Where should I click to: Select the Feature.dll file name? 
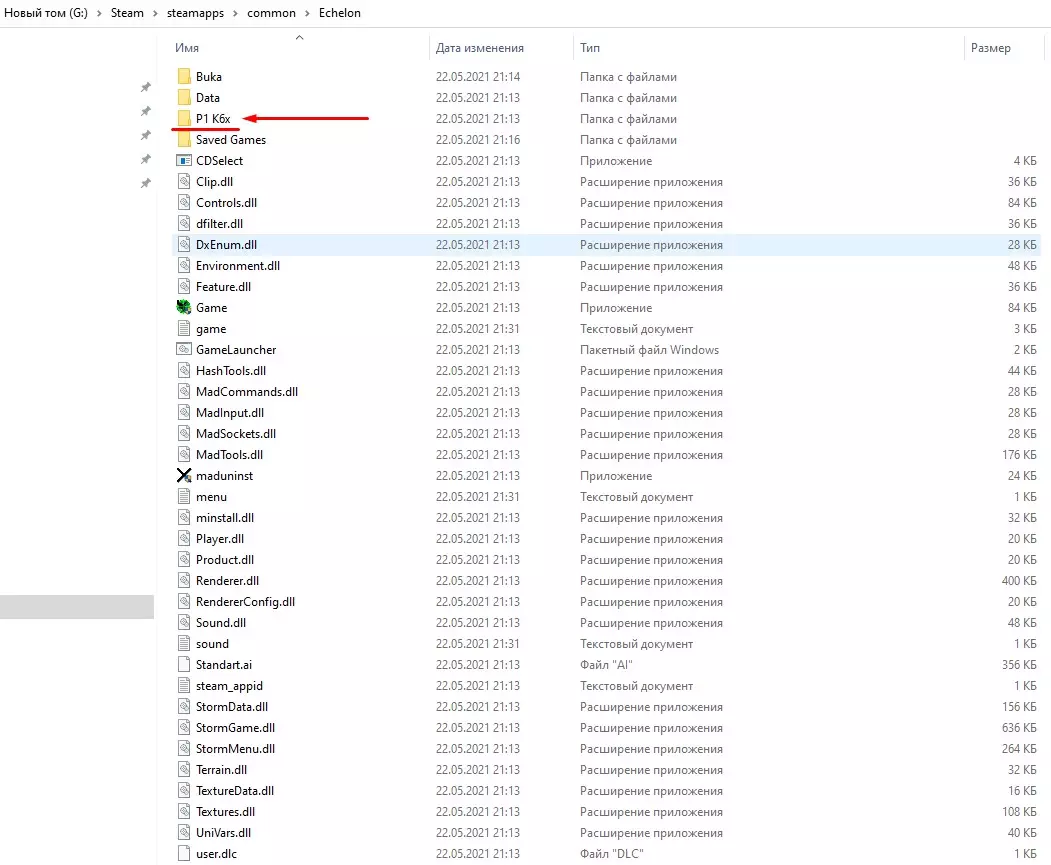[x=223, y=287]
